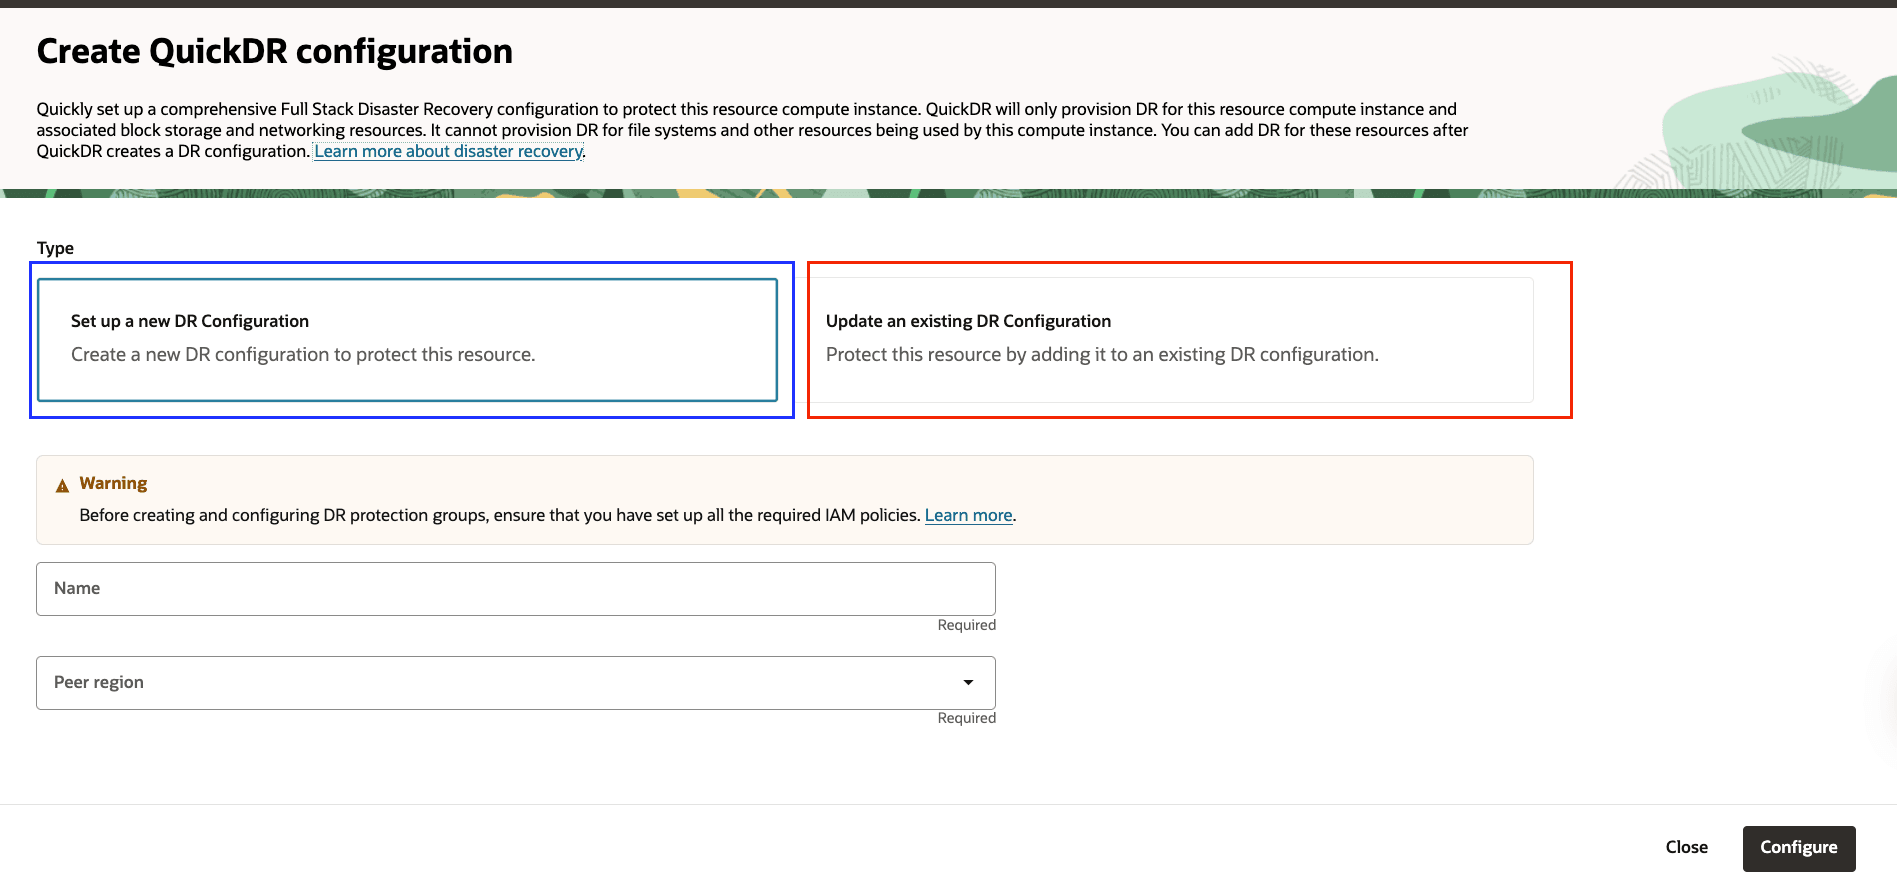Expand the Peer region dropdown
The width and height of the screenshot is (1897, 878).
(x=516, y=683)
